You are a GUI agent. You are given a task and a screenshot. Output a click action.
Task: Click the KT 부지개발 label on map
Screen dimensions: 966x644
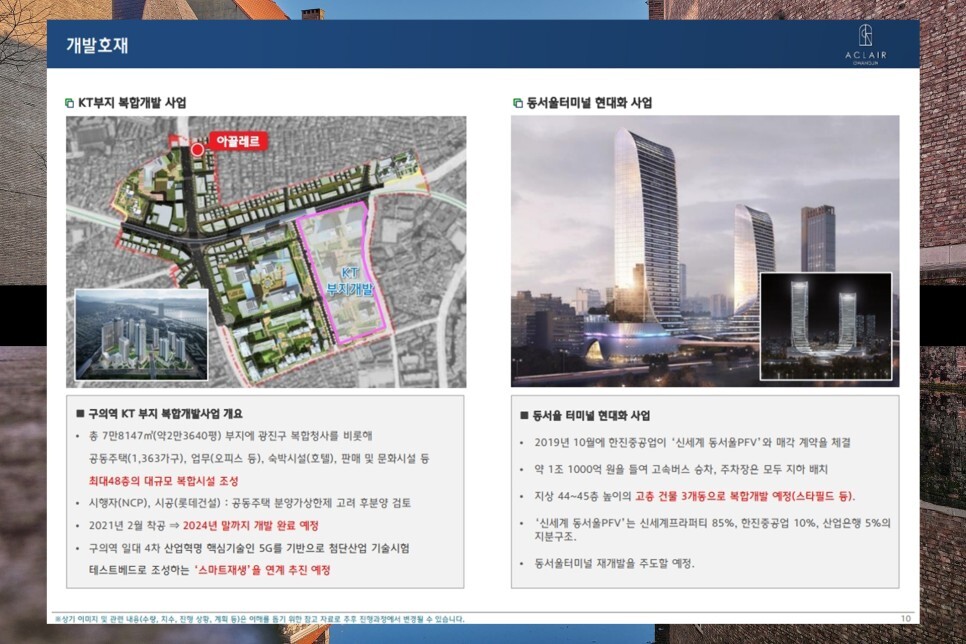pos(350,282)
